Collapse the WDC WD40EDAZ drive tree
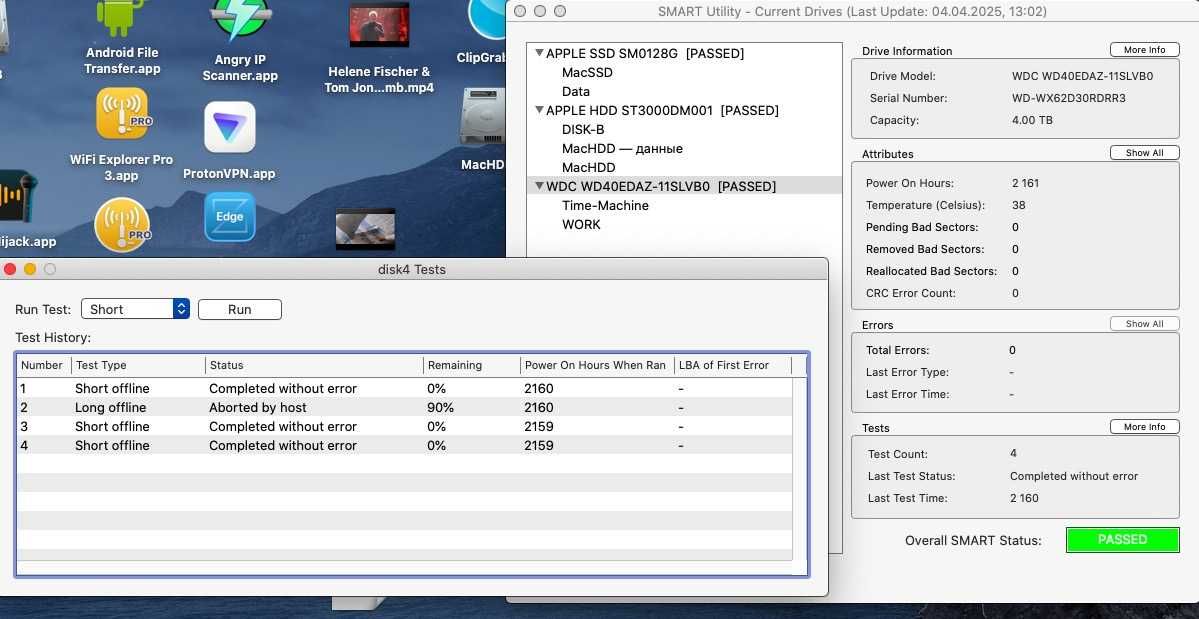 pyautogui.click(x=539, y=186)
